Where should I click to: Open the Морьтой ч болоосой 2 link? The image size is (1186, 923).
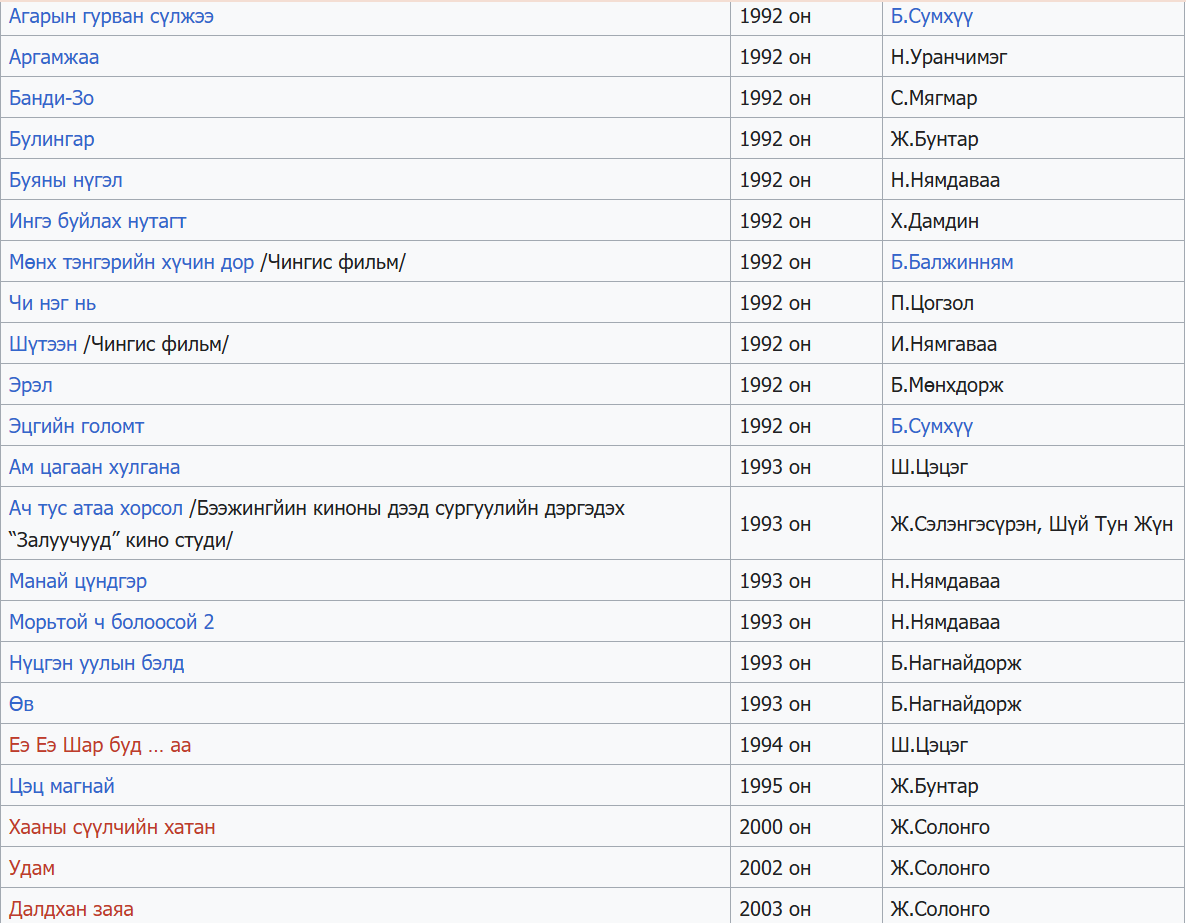(111, 622)
